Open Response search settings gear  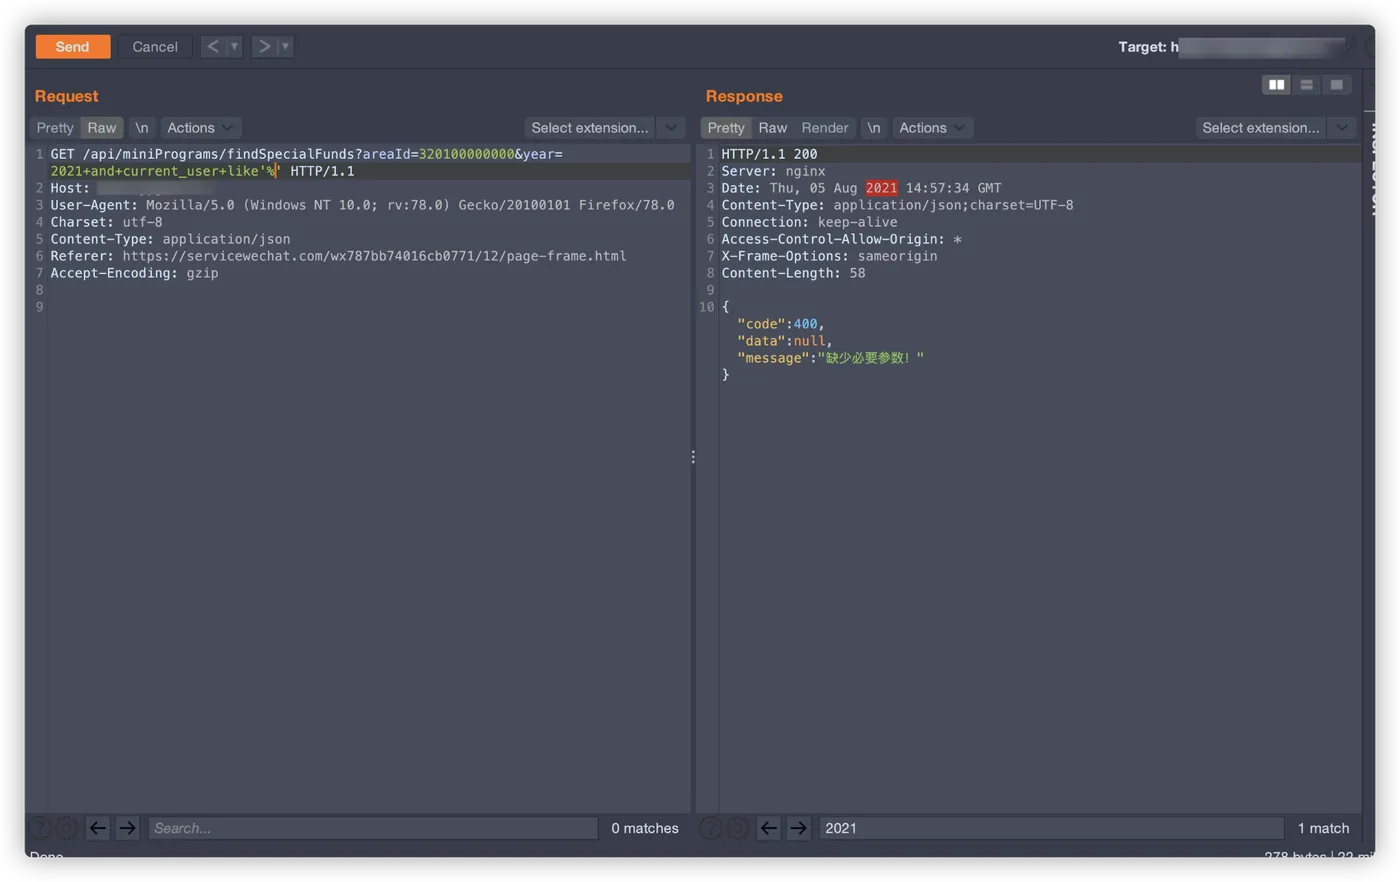[x=738, y=828]
